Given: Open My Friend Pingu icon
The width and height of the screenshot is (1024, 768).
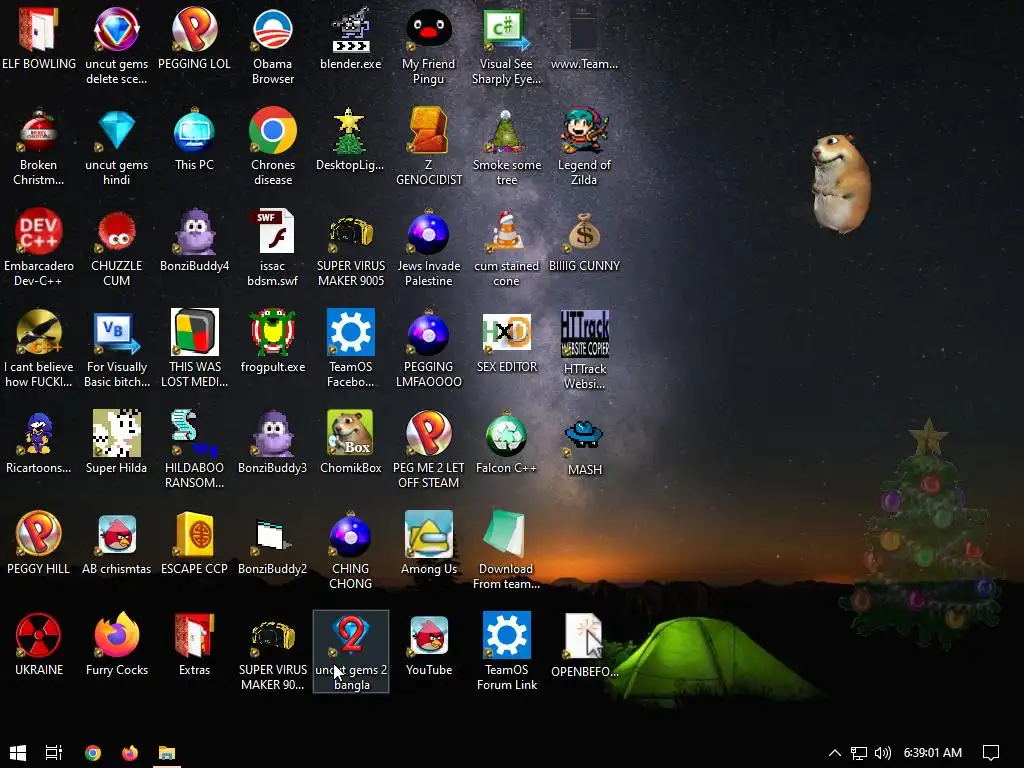Looking at the screenshot, I should click(x=428, y=31).
